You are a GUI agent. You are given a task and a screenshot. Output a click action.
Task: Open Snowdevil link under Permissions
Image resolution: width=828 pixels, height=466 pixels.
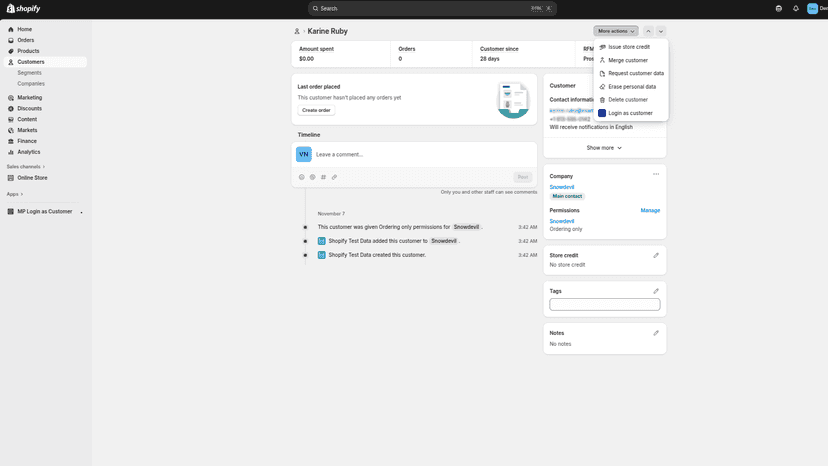(x=561, y=221)
